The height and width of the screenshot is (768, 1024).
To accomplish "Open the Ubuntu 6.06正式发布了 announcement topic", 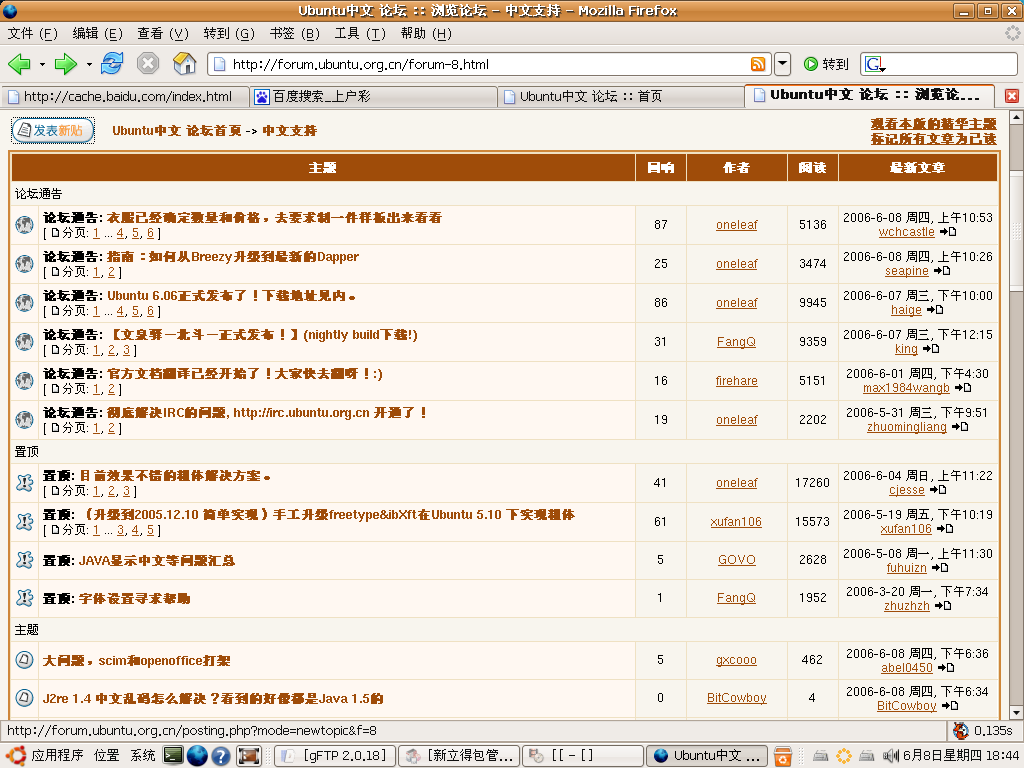I will click(231, 296).
